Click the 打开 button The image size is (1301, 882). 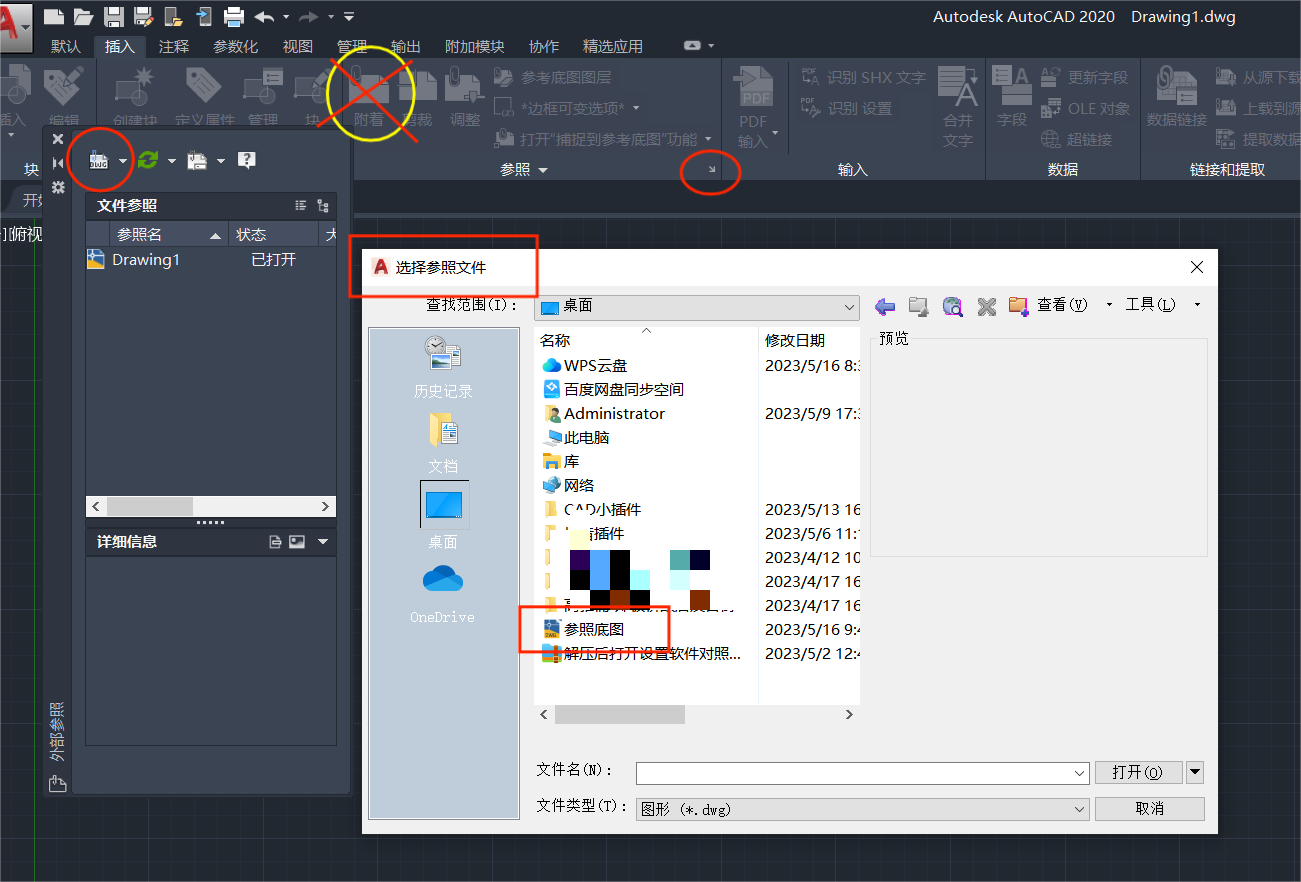(x=1138, y=772)
